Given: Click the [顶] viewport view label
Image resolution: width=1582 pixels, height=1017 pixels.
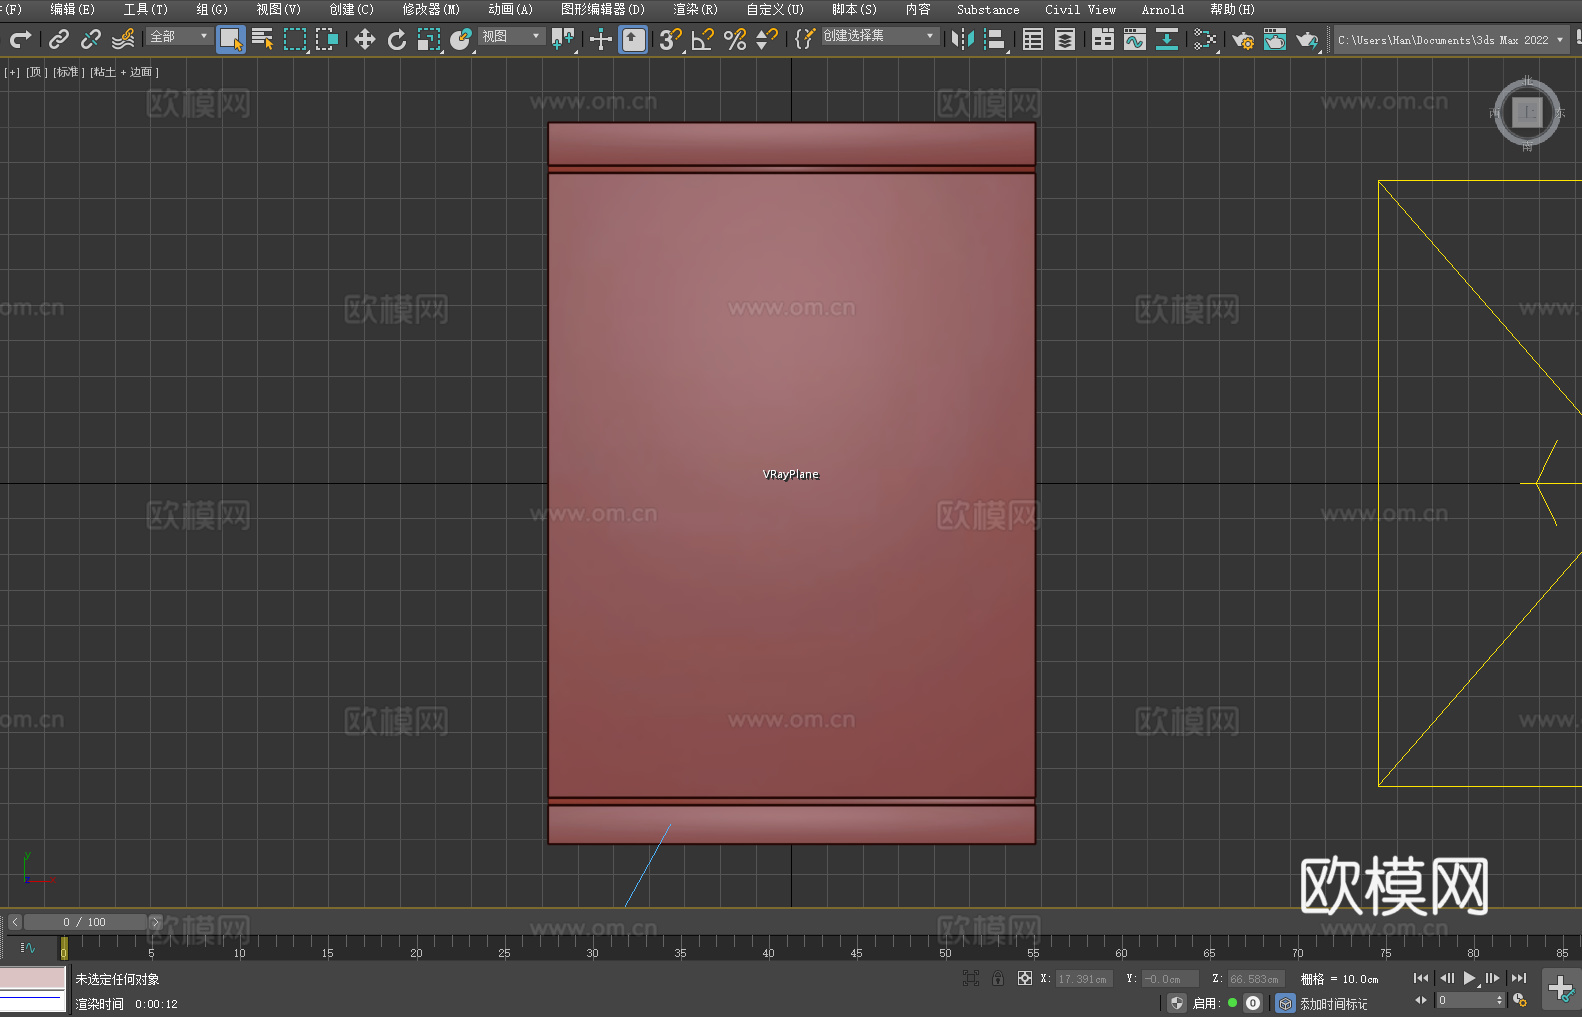Looking at the screenshot, I should click(x=37, y=72).
